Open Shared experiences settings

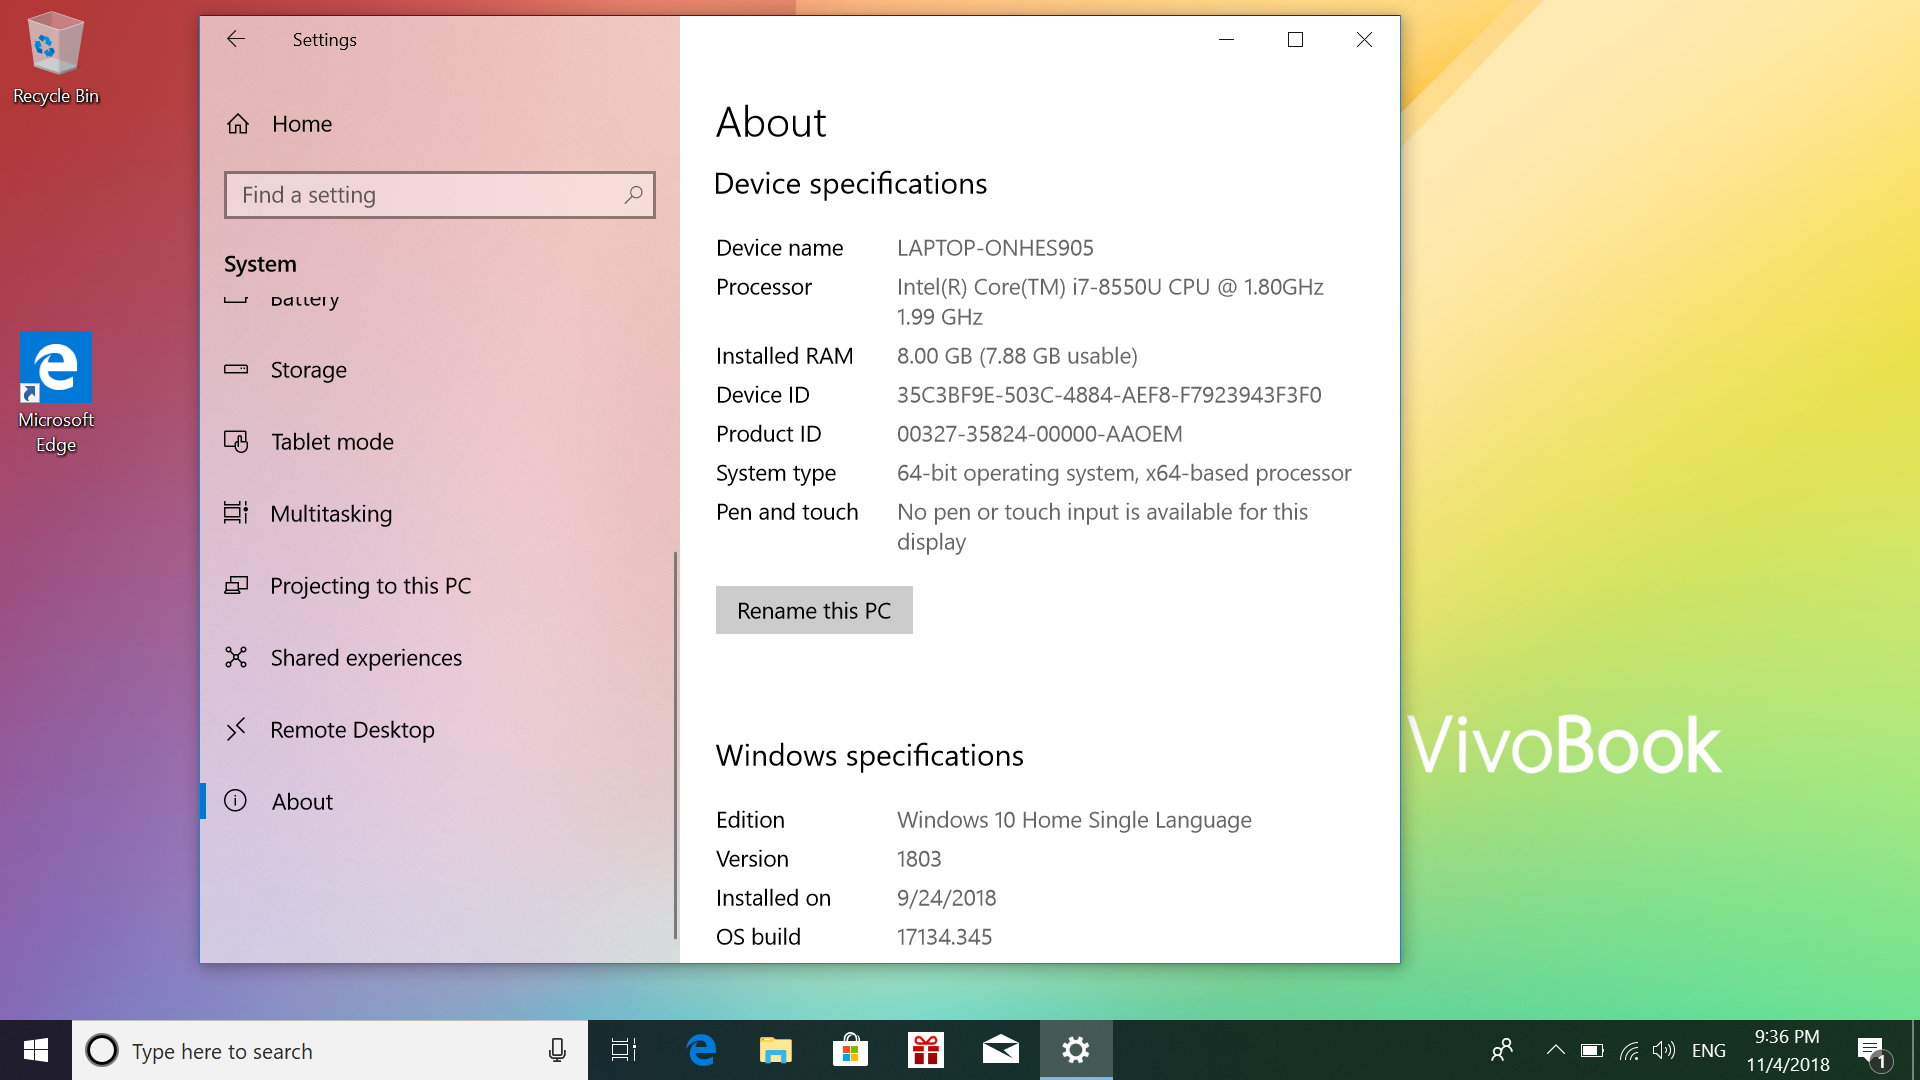click(x=440, y=658)
